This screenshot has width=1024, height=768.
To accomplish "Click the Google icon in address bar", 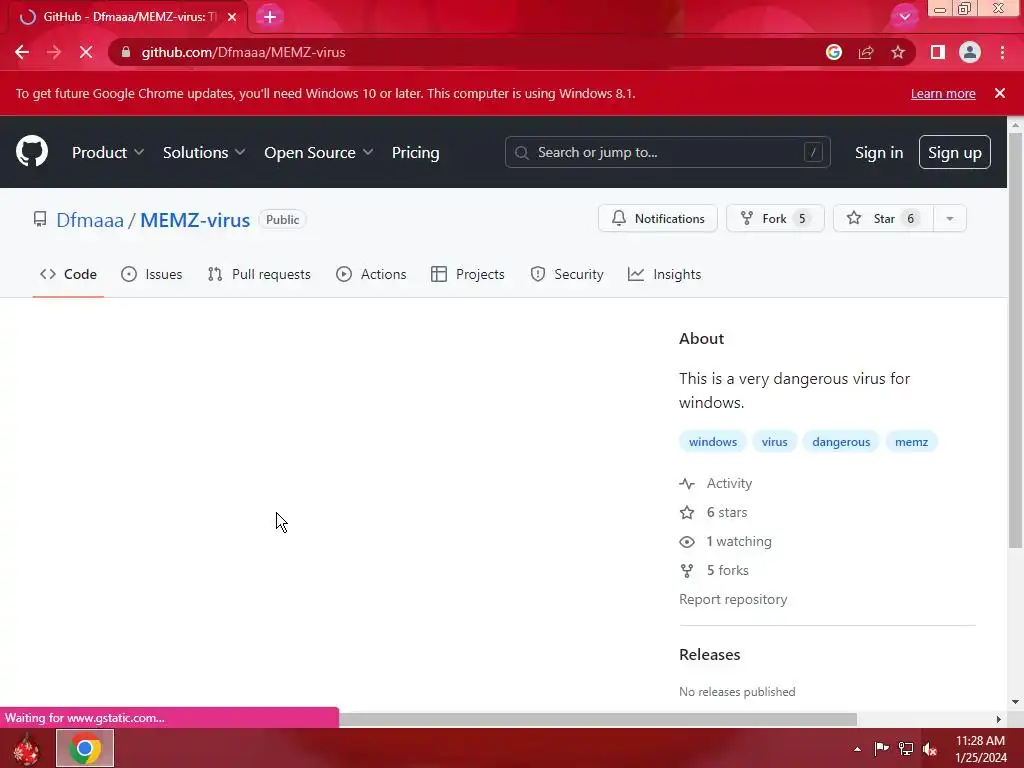I will [834, 52].
